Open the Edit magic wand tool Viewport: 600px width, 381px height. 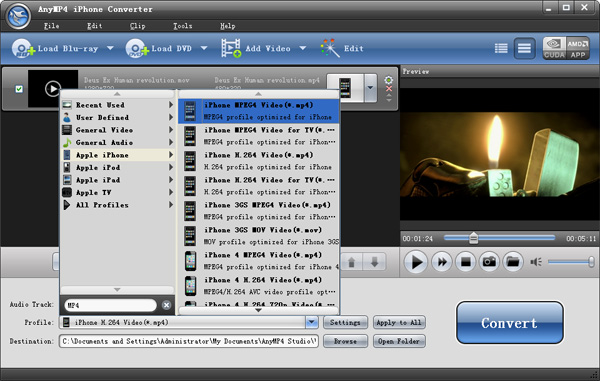(330, 48)
